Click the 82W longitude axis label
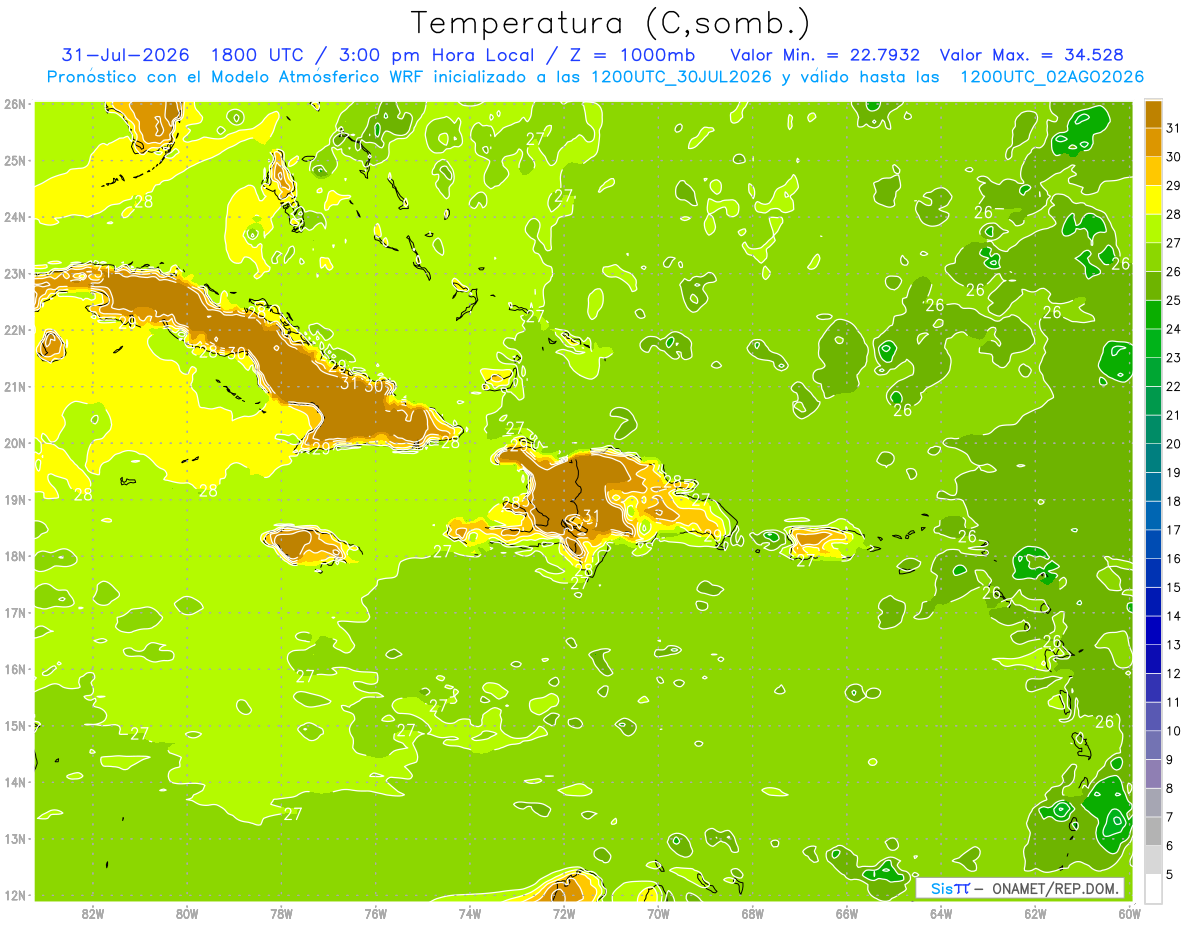 pyautogui.click(x=93, y=914)
